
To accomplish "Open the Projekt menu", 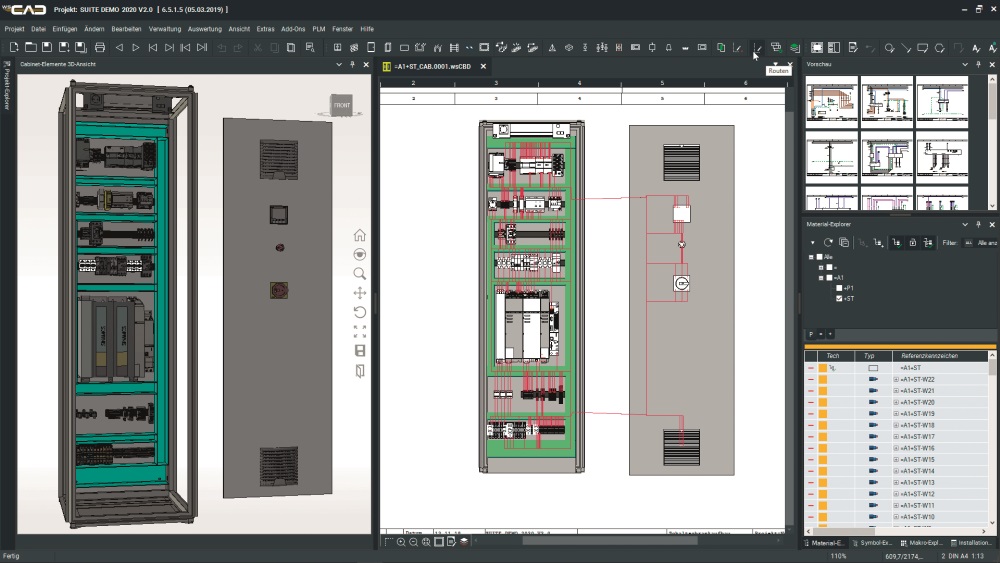I will [14, 29].
